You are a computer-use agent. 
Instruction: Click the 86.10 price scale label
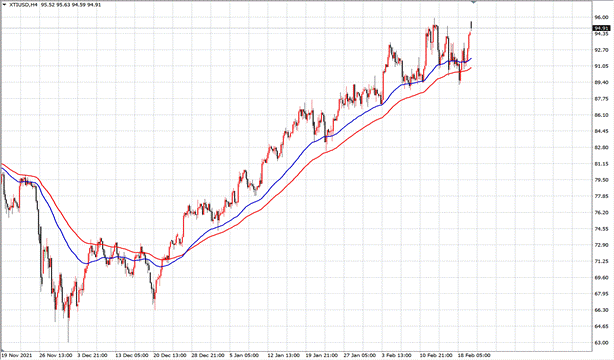click(601, 115)
